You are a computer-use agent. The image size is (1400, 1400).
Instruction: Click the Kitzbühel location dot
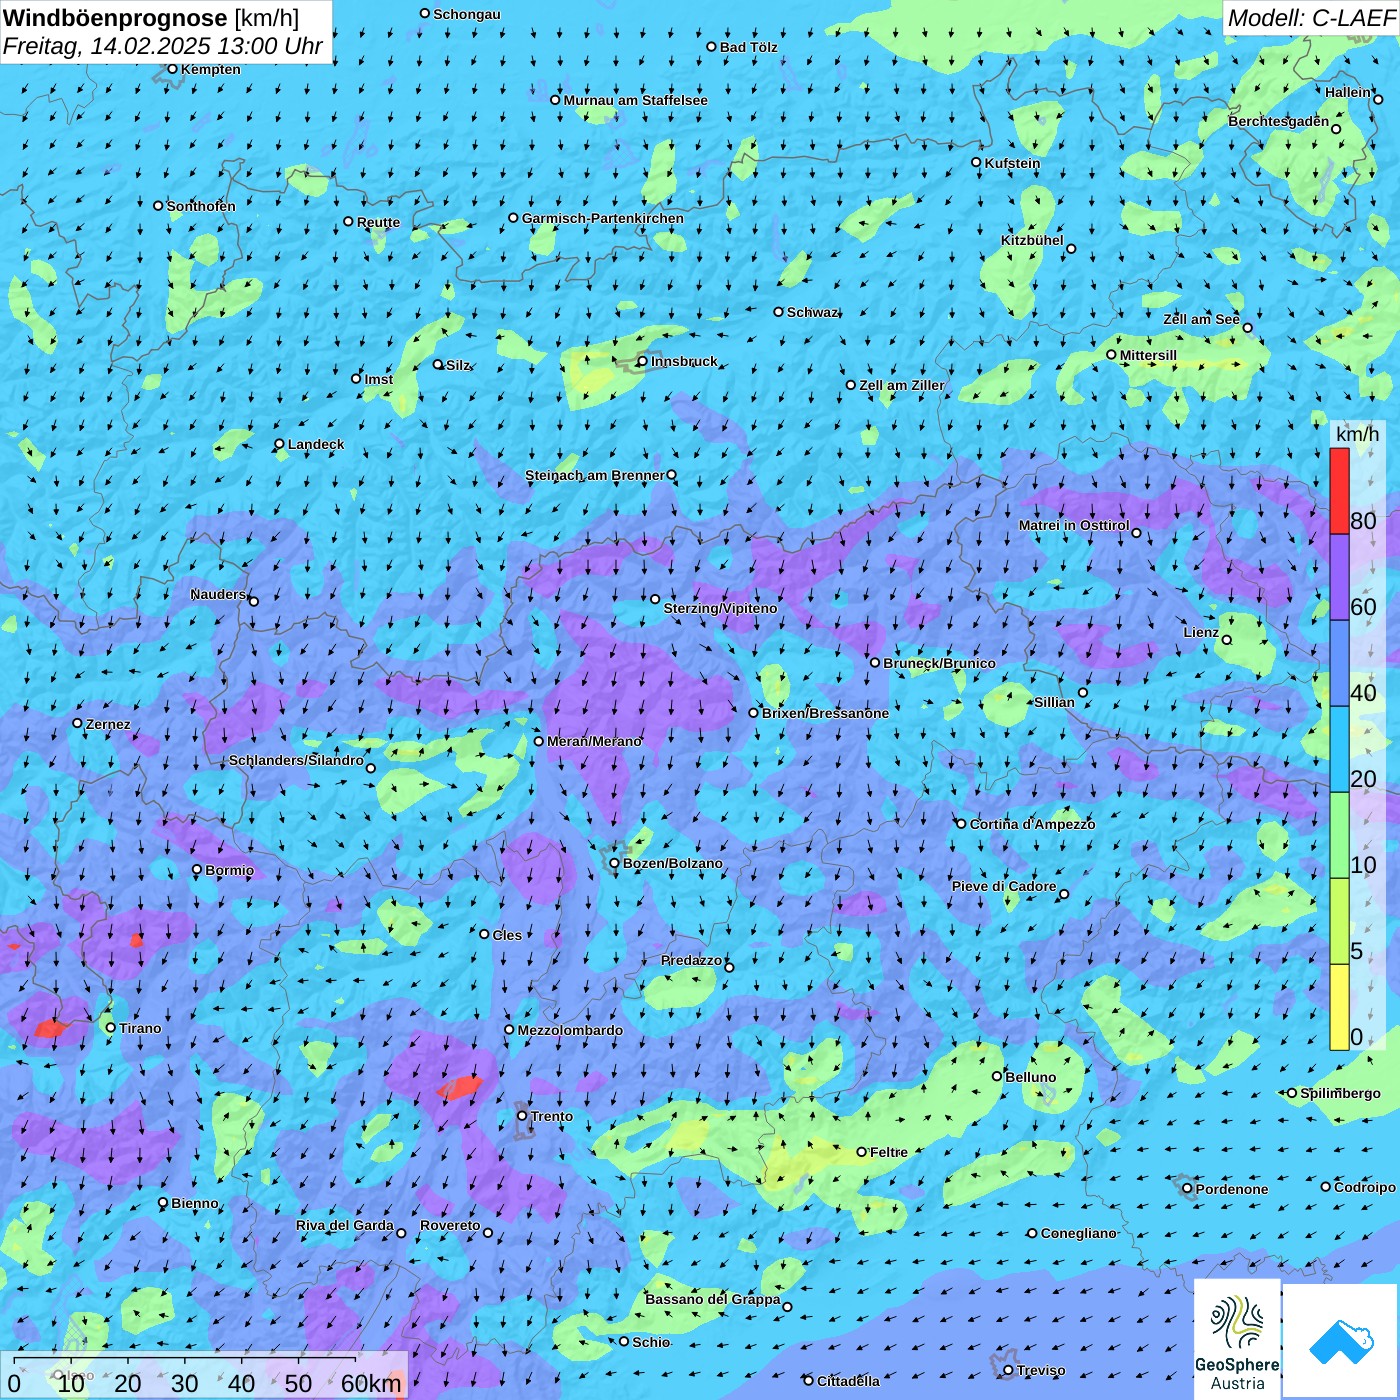pos(1071,249)
